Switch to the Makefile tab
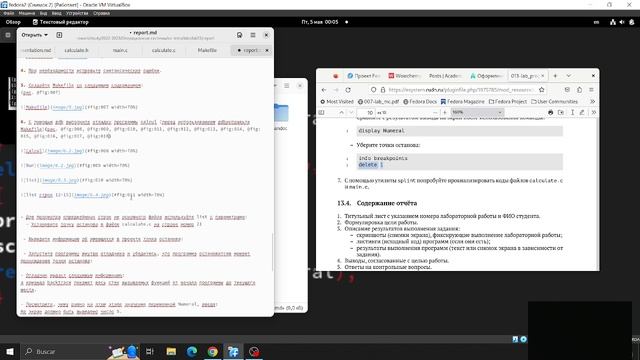Viewport: 640px width, 360px height. coord(207,50)
